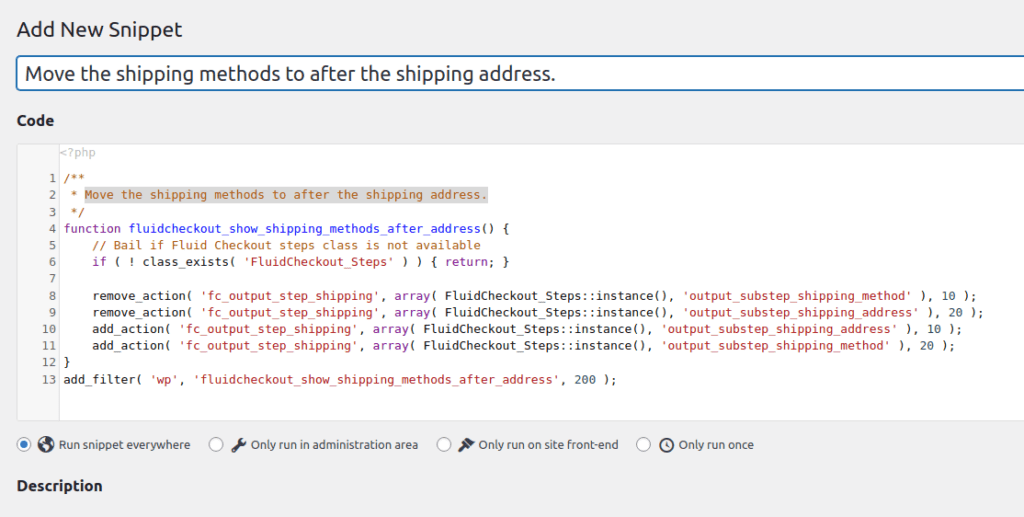Choose the Only run in administration area radio button
This screenshot has width=1024, height=517.
[216, 445]
